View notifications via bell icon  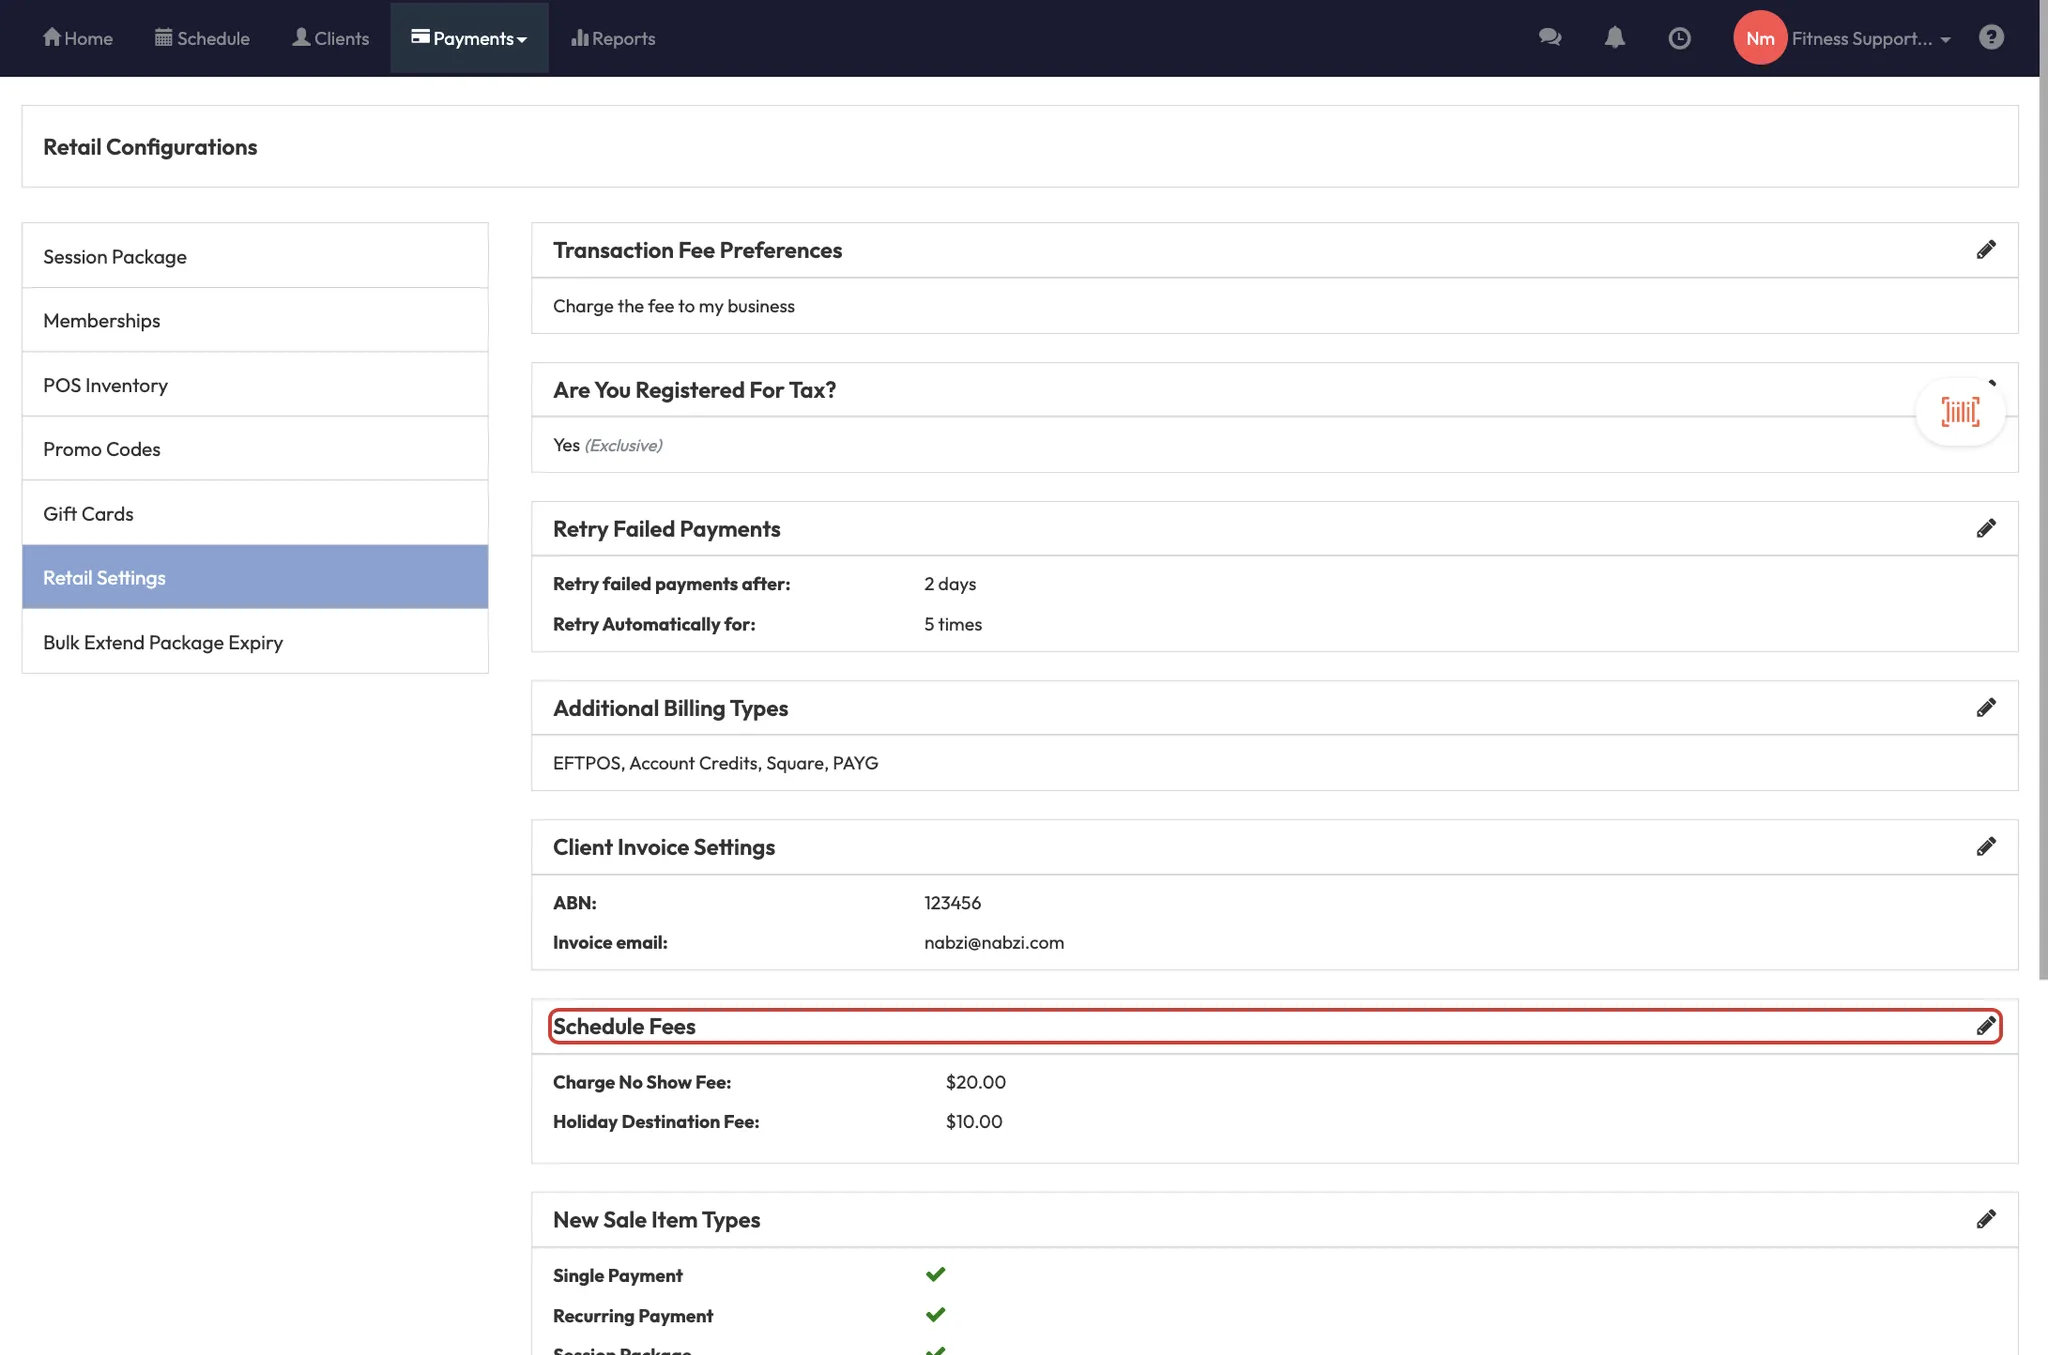1614,38
